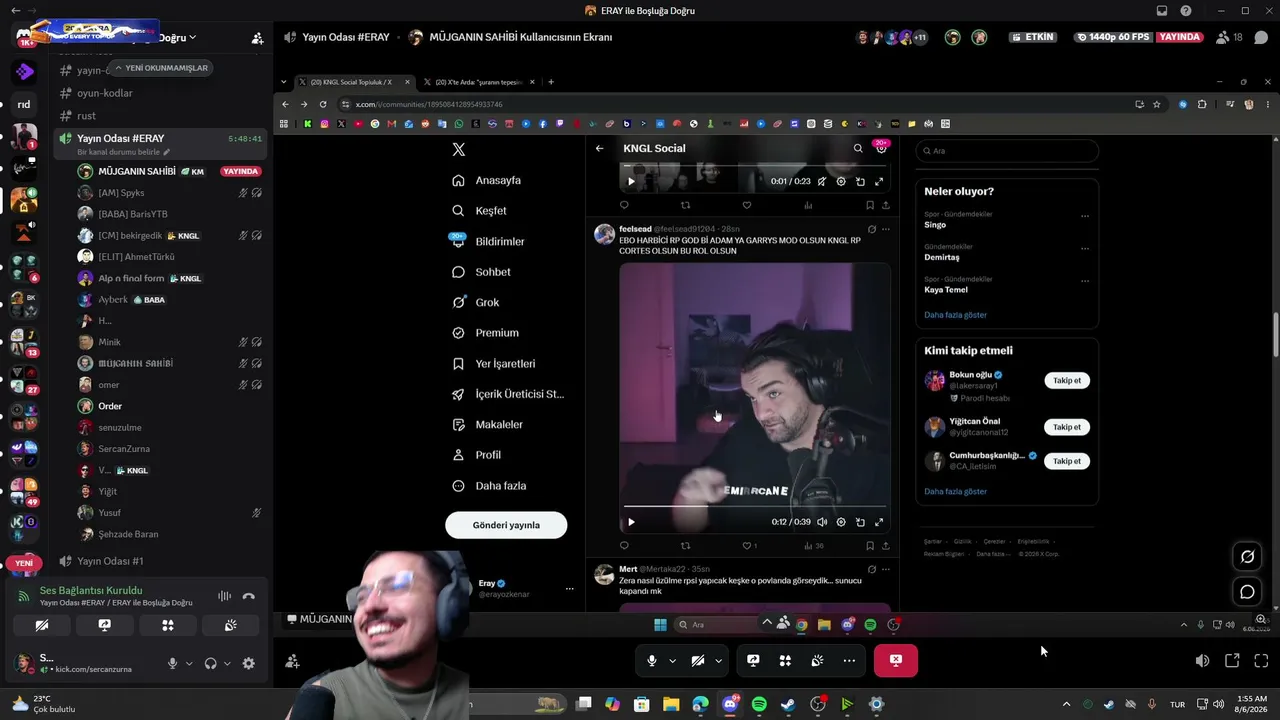The width and height of the screenshot is (1280, 720).
Task: Open the noise suppression waveform icon
Action: click(224, 596)
